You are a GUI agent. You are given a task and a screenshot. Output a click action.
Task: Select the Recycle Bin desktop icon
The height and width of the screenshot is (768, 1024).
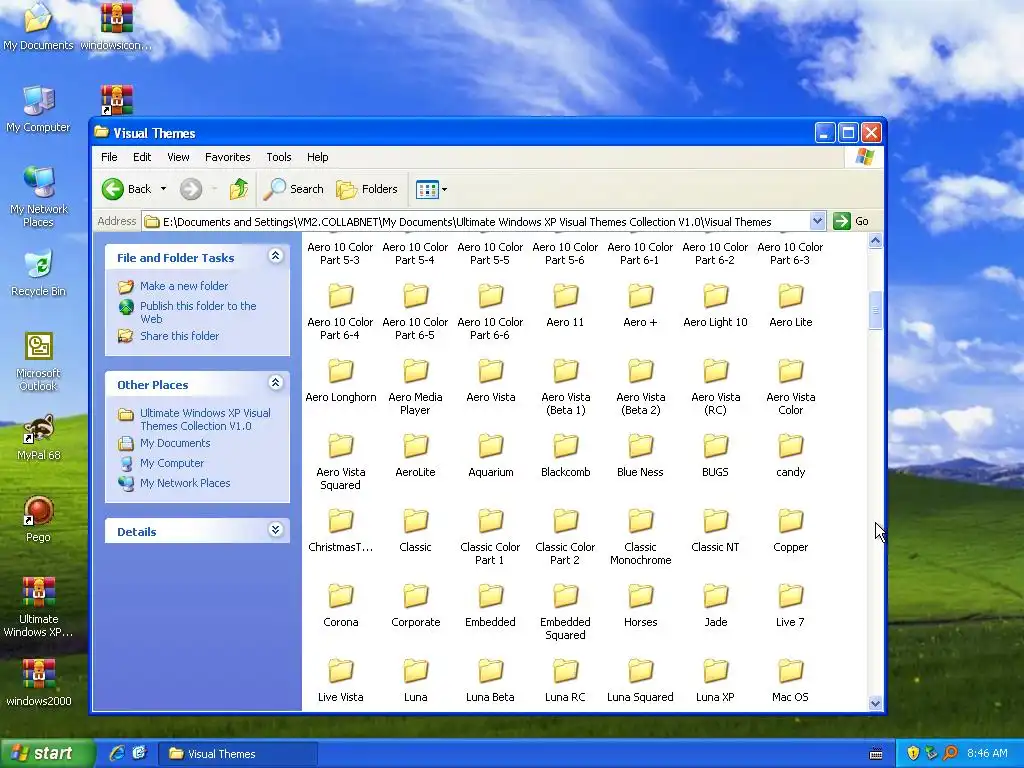click(x=38, y=273)
